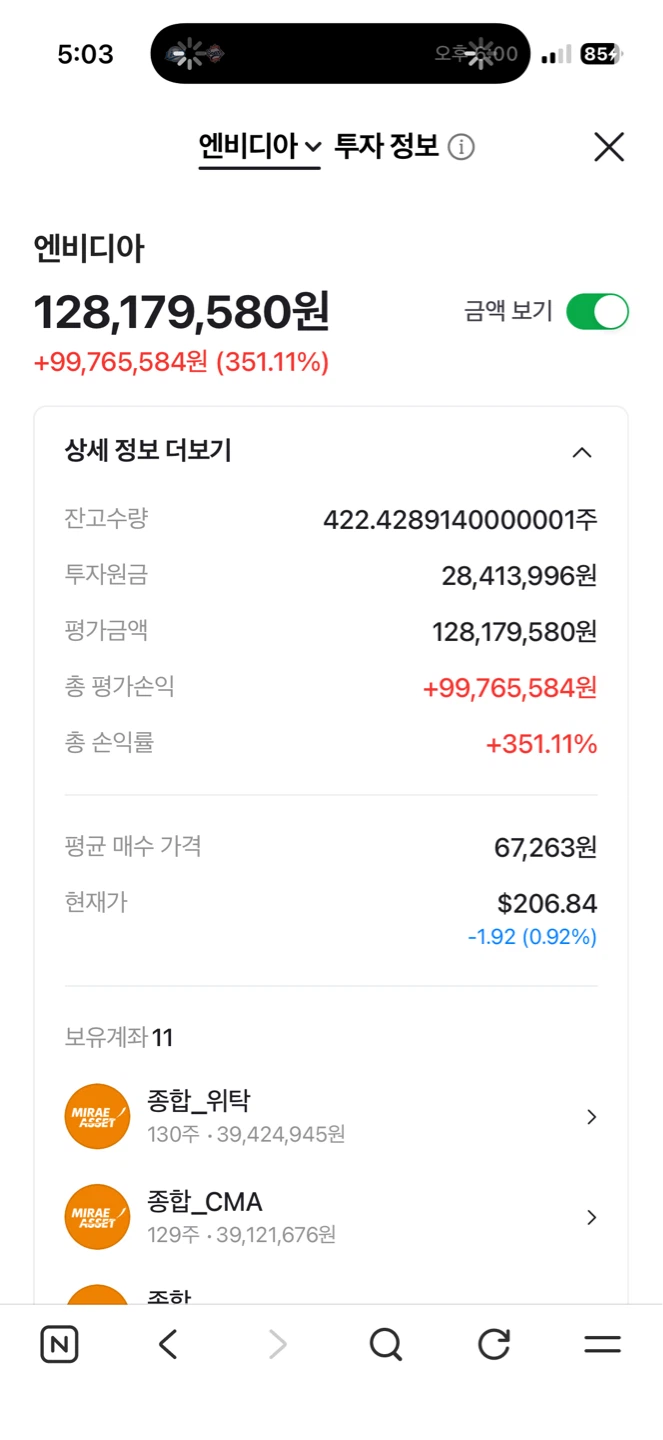Open the browser hamburger menu
This screenshot has height=1440, width=663.
coord(603,1344)
